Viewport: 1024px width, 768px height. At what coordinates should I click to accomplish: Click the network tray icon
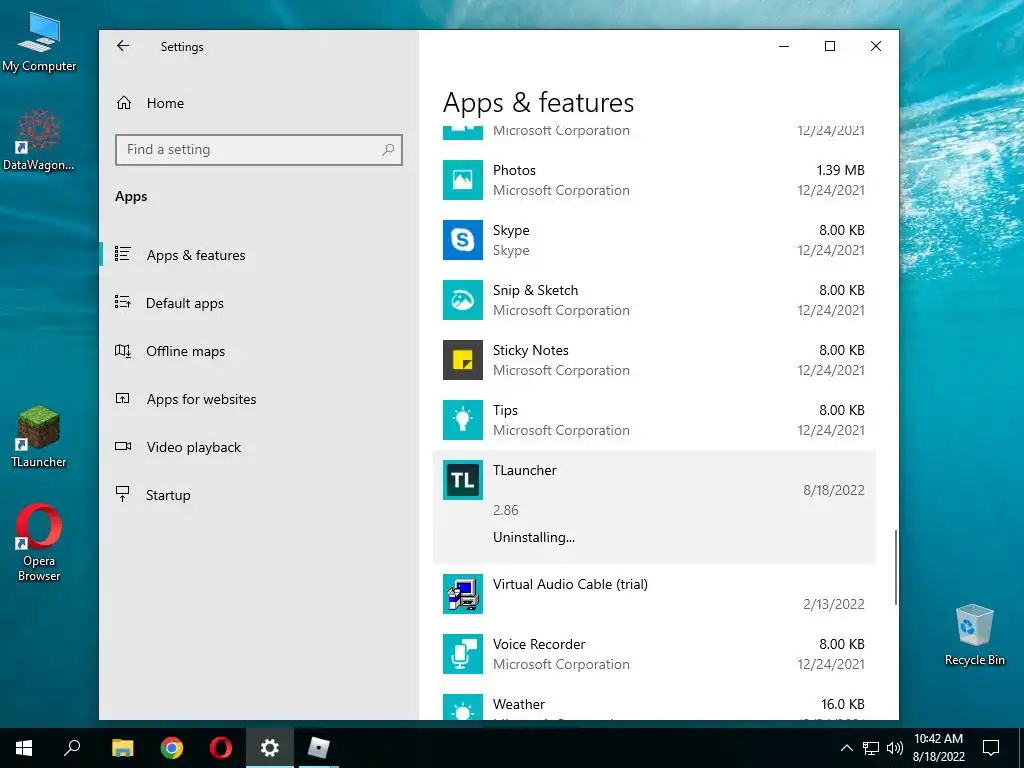click(871, 748)
